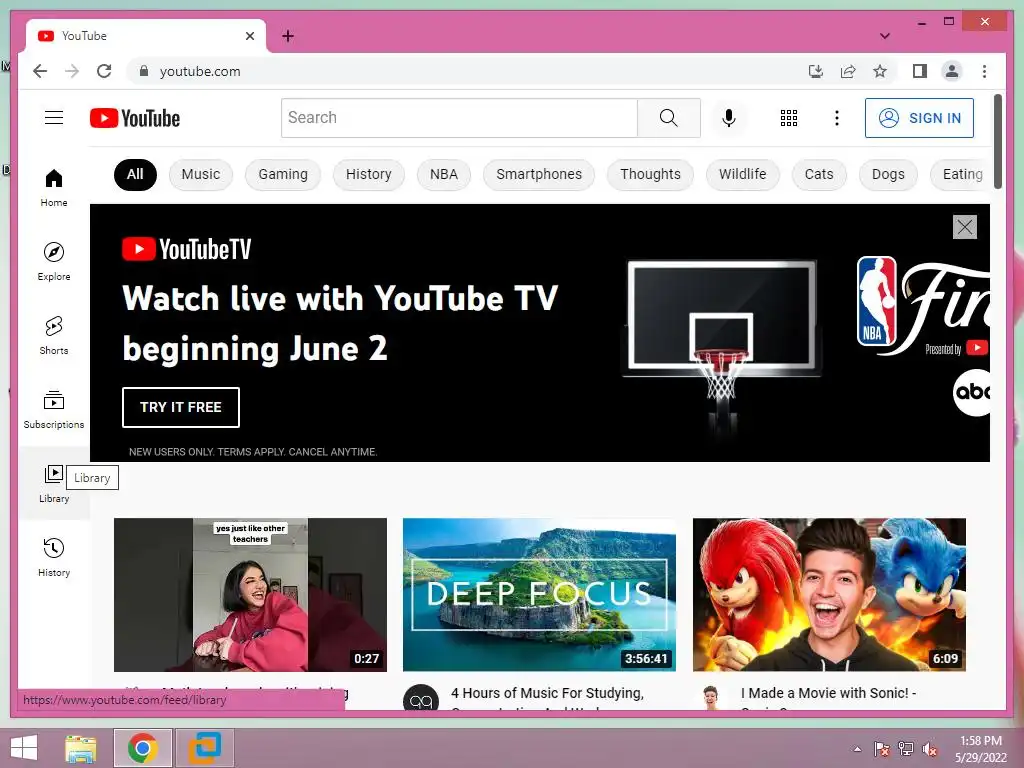1024x768 pixels.
Task: Open the Chrome profile avatar
Action: 952,71
